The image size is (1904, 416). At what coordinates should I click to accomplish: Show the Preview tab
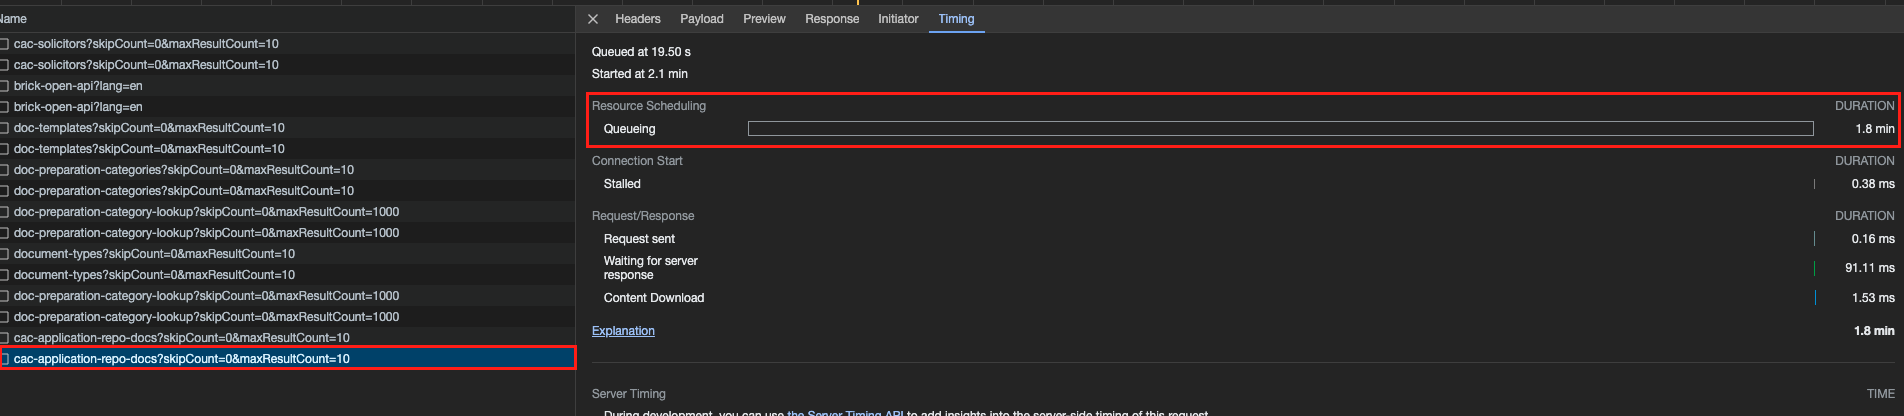click(764, 19)
